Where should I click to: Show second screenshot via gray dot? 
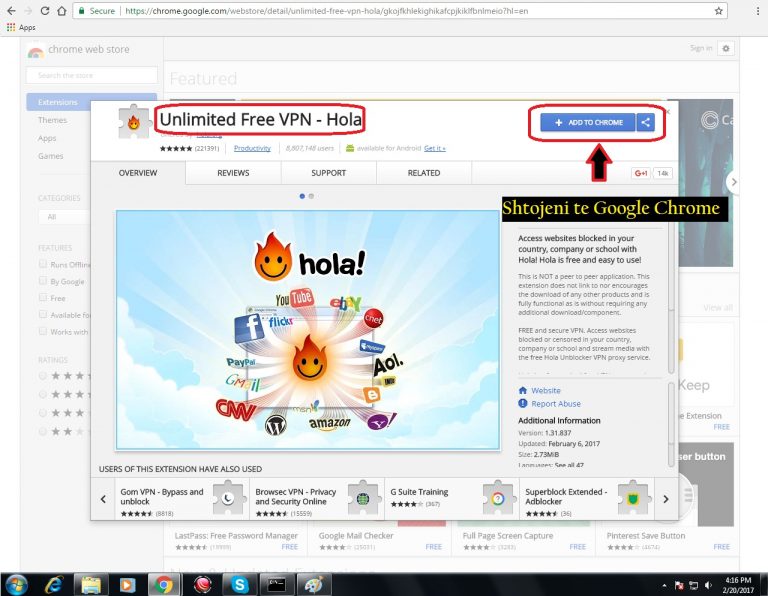(x=311, y=196)
